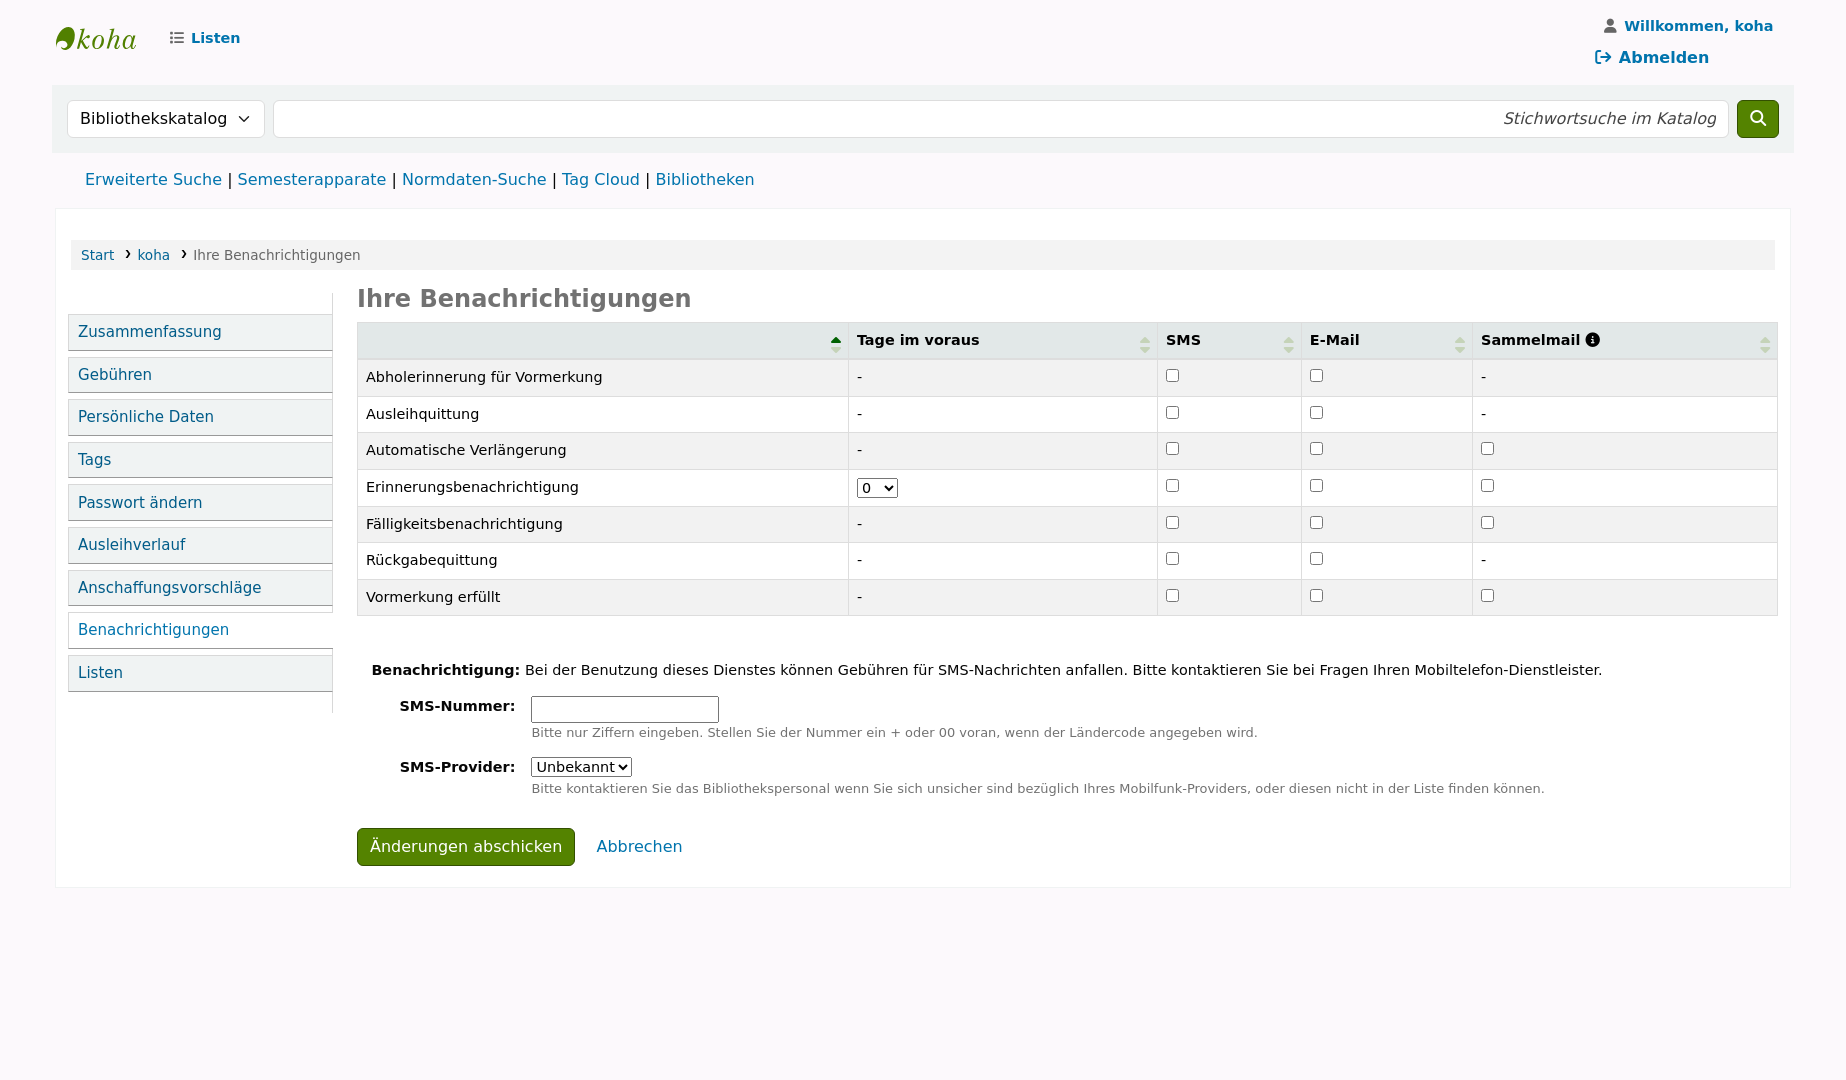Open the Tag Cloud link

tap(600, 180)
